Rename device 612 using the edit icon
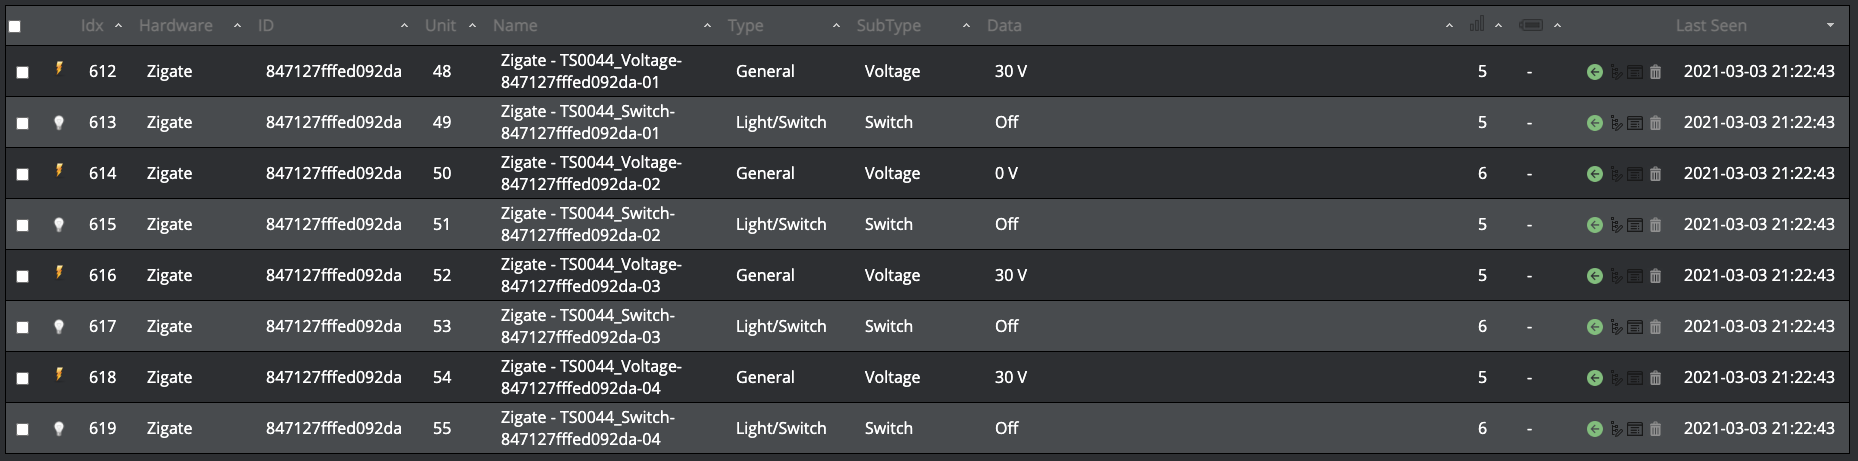The image size is (1858, 461). (1616, 72)
